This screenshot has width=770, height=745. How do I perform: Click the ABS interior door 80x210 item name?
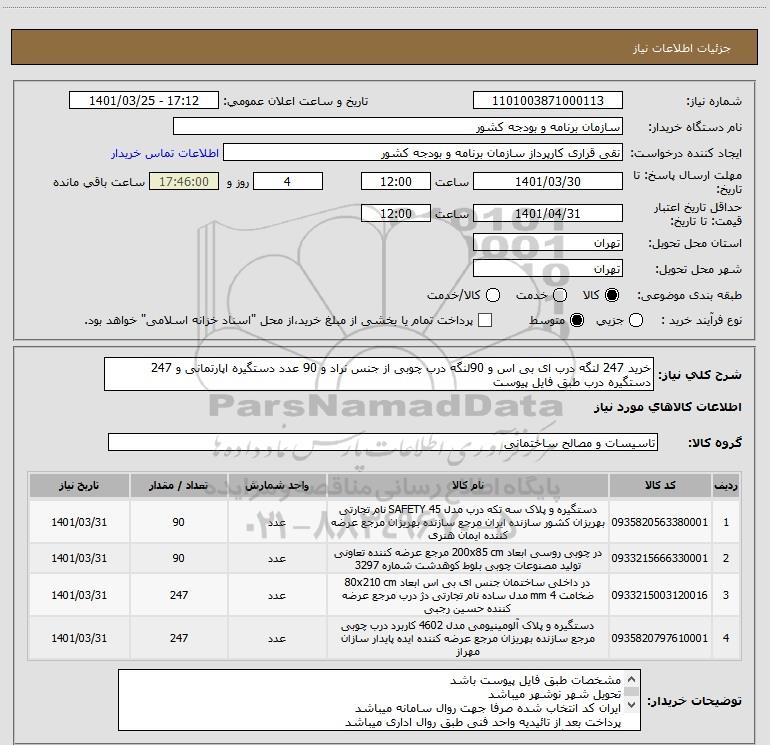(468, 595)
